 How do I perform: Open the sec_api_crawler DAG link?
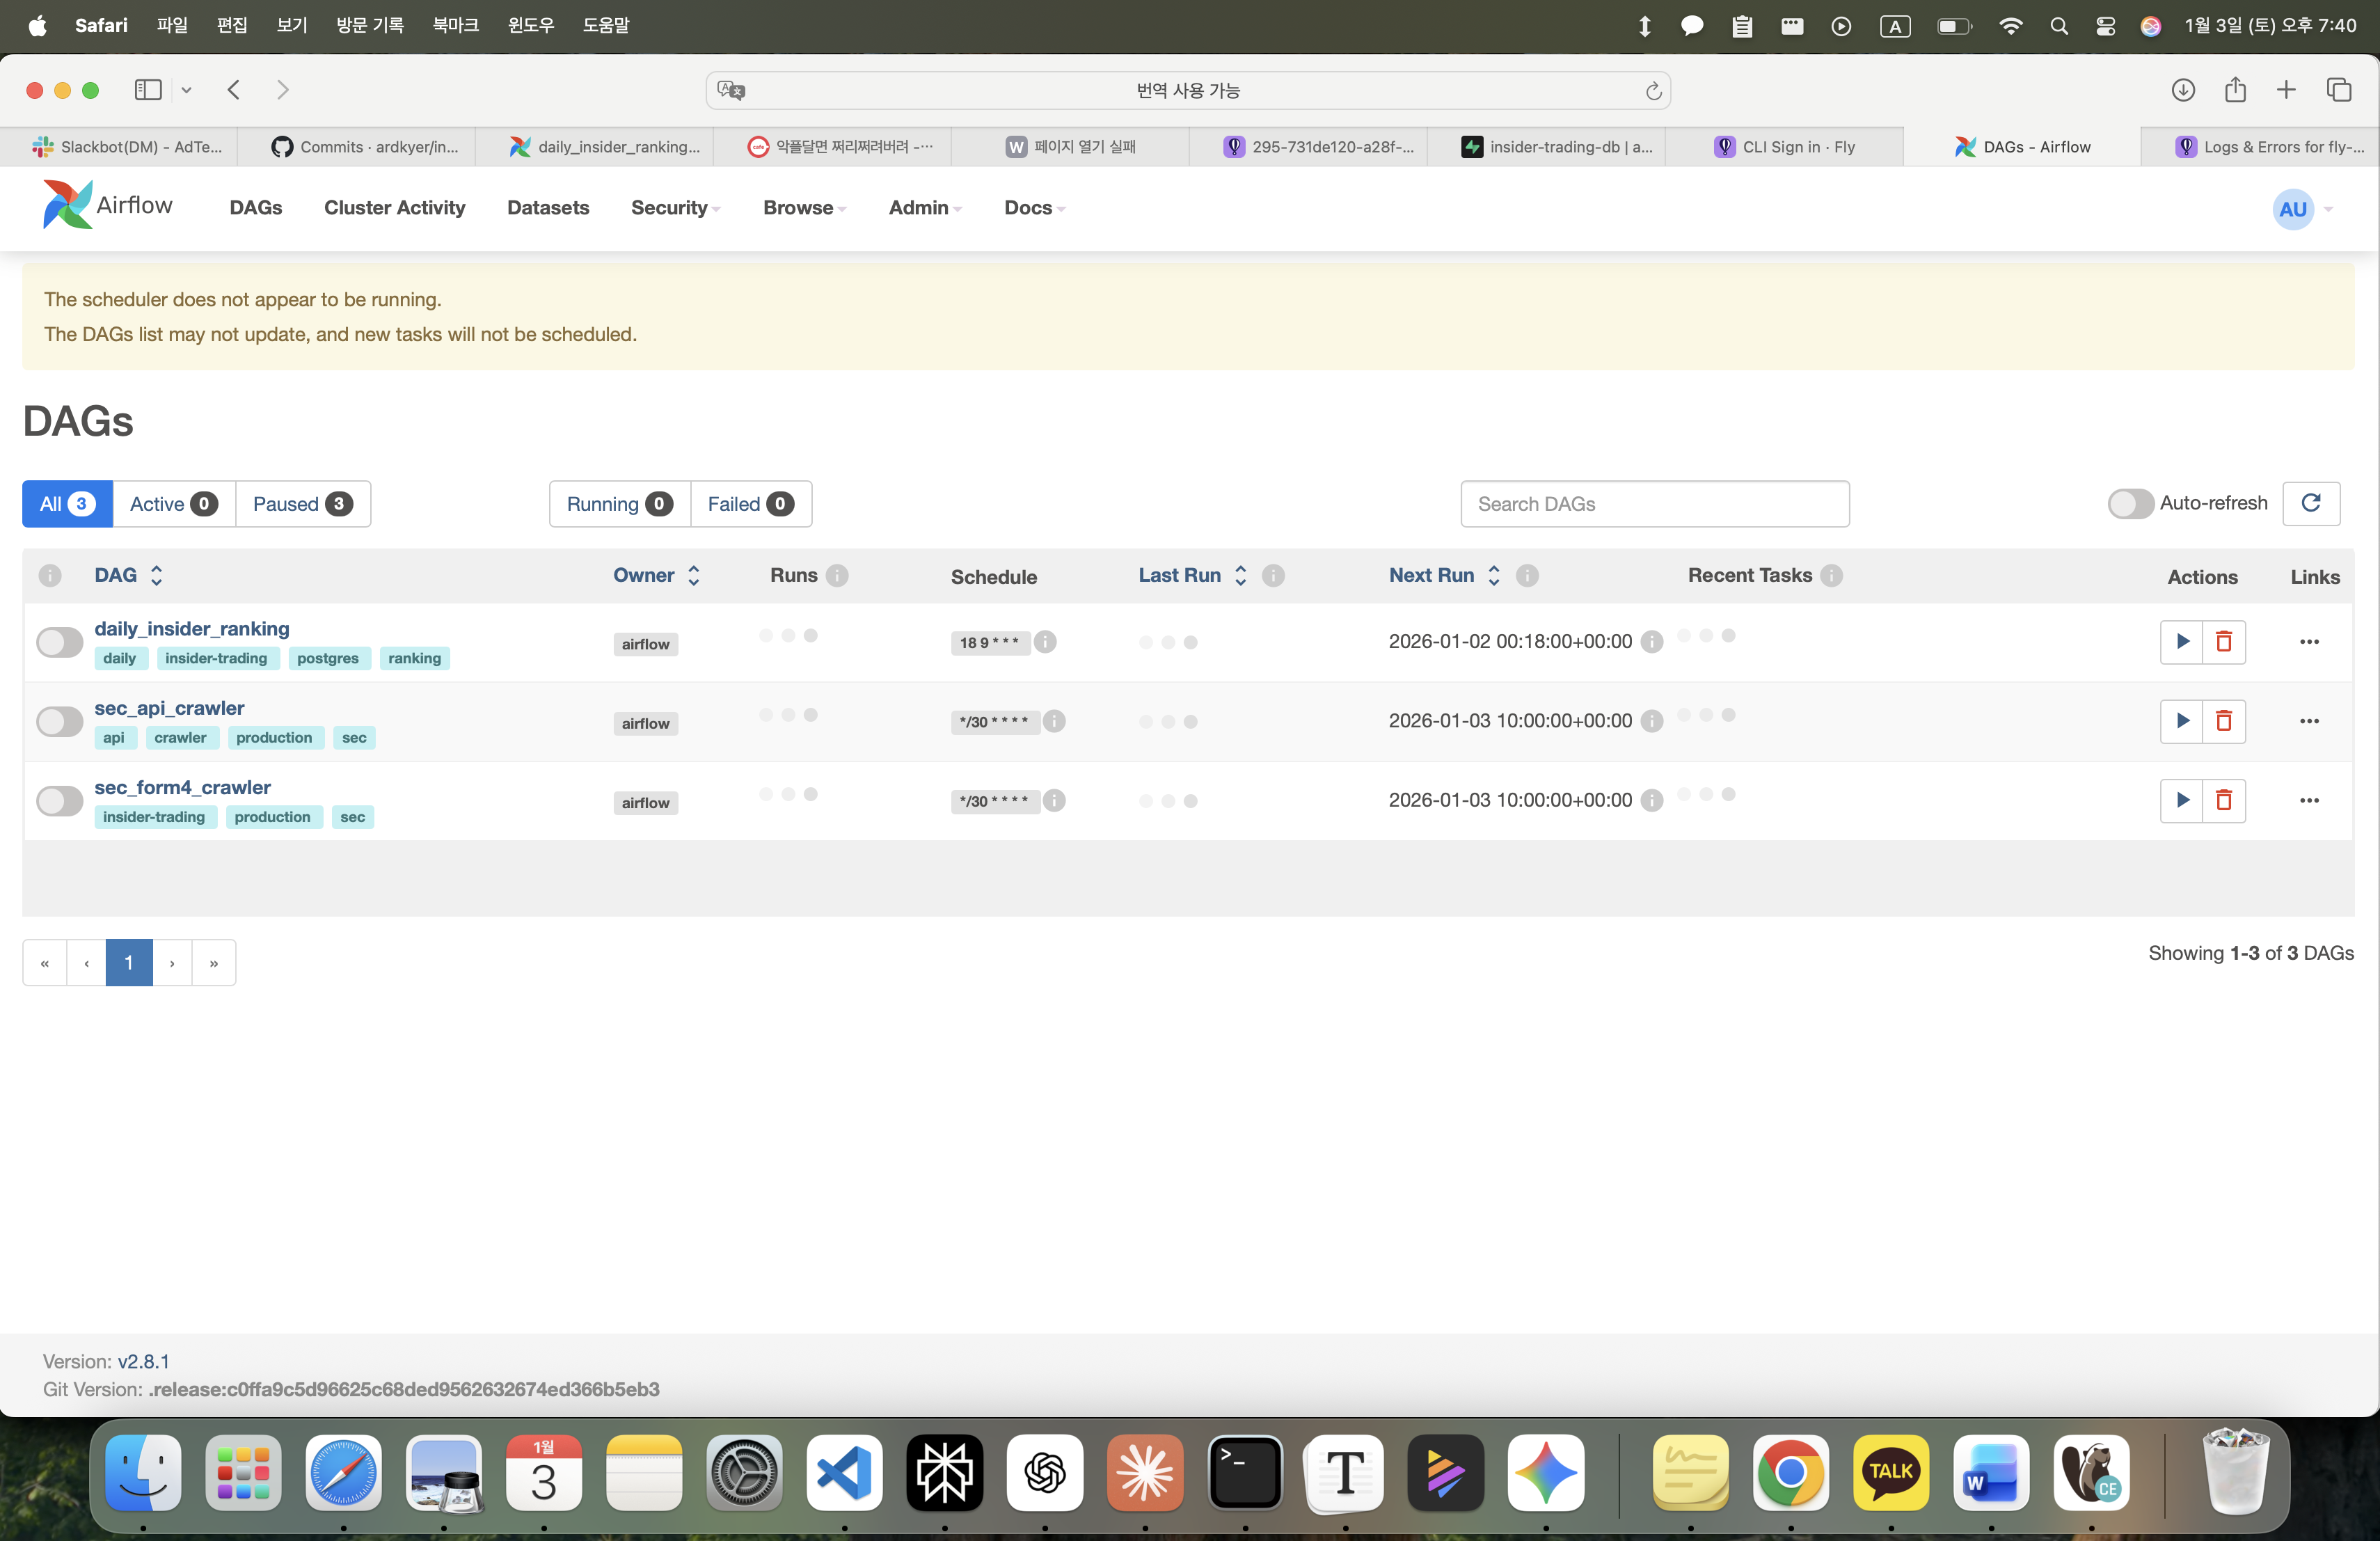[x=169, y=708]
